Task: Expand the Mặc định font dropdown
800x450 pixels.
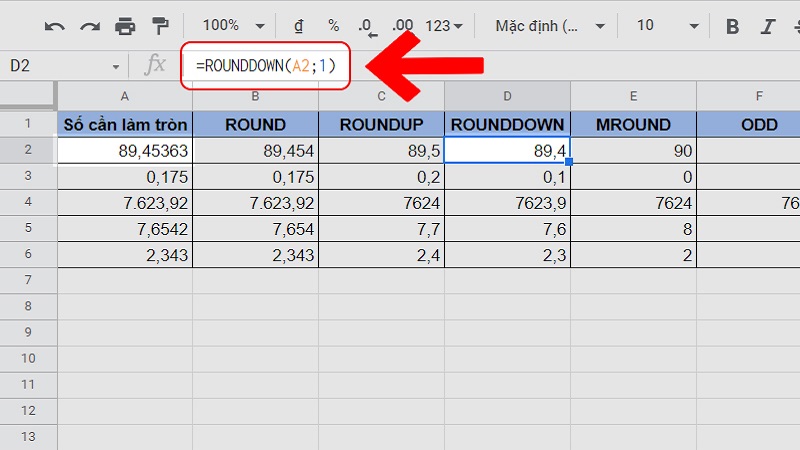Action: [550, 26]
